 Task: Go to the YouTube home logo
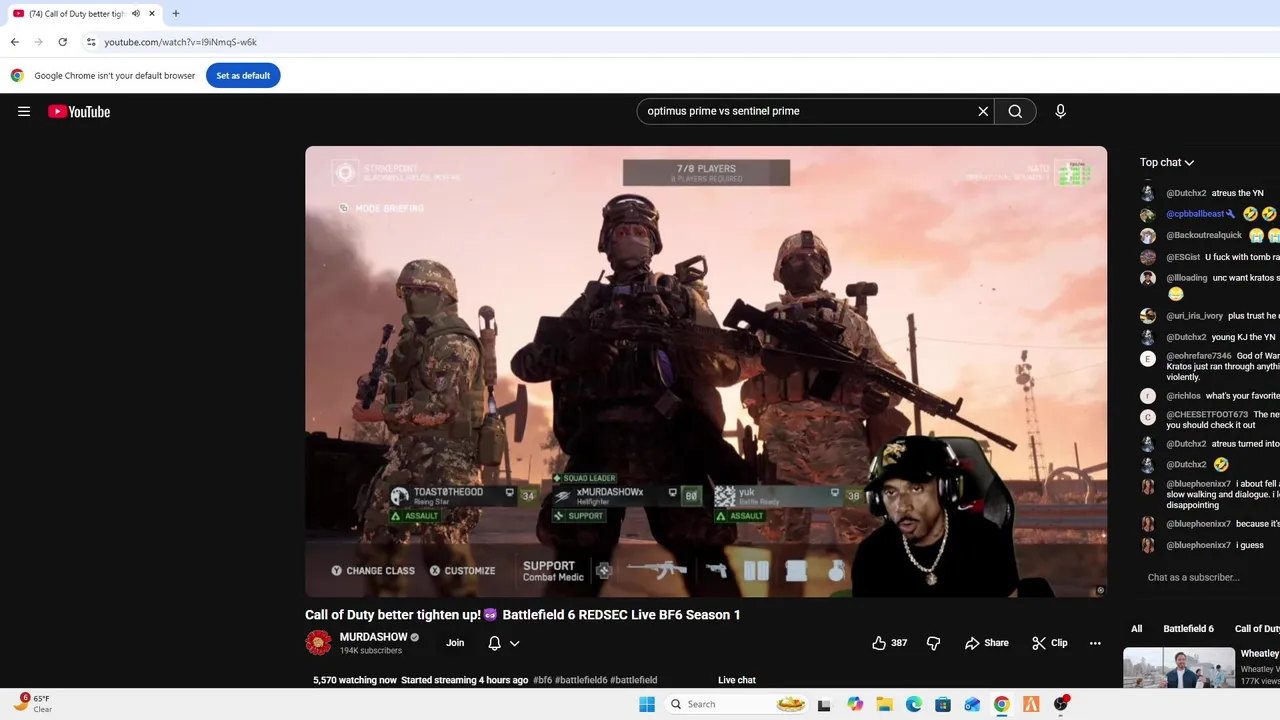point(79,111)
